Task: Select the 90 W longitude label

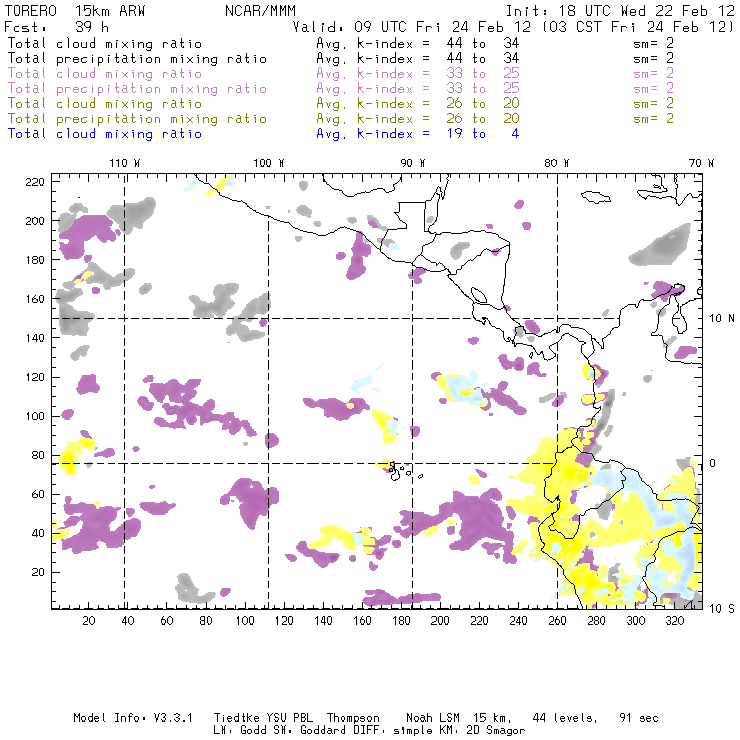Action: point(413,163)
